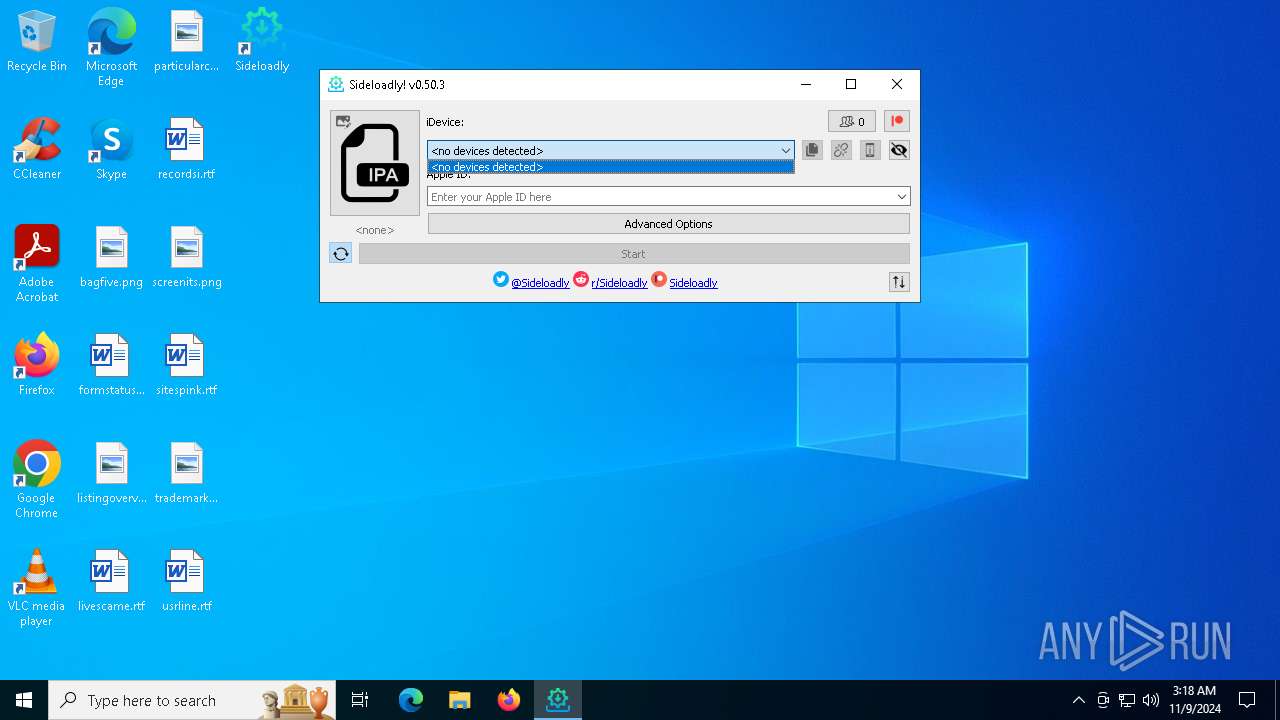
Task: Show hidden system tray icons
Action: pyautogui.click(x=1078, y=700)
